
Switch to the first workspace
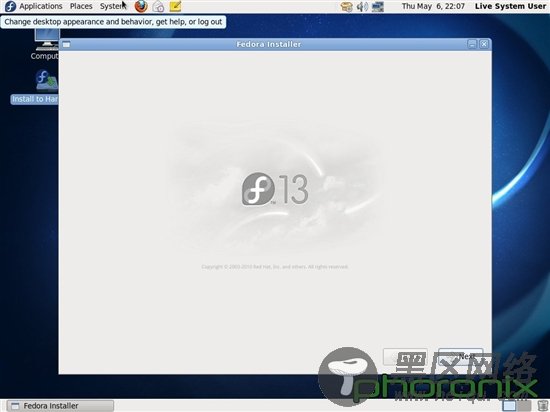(510, 406)
